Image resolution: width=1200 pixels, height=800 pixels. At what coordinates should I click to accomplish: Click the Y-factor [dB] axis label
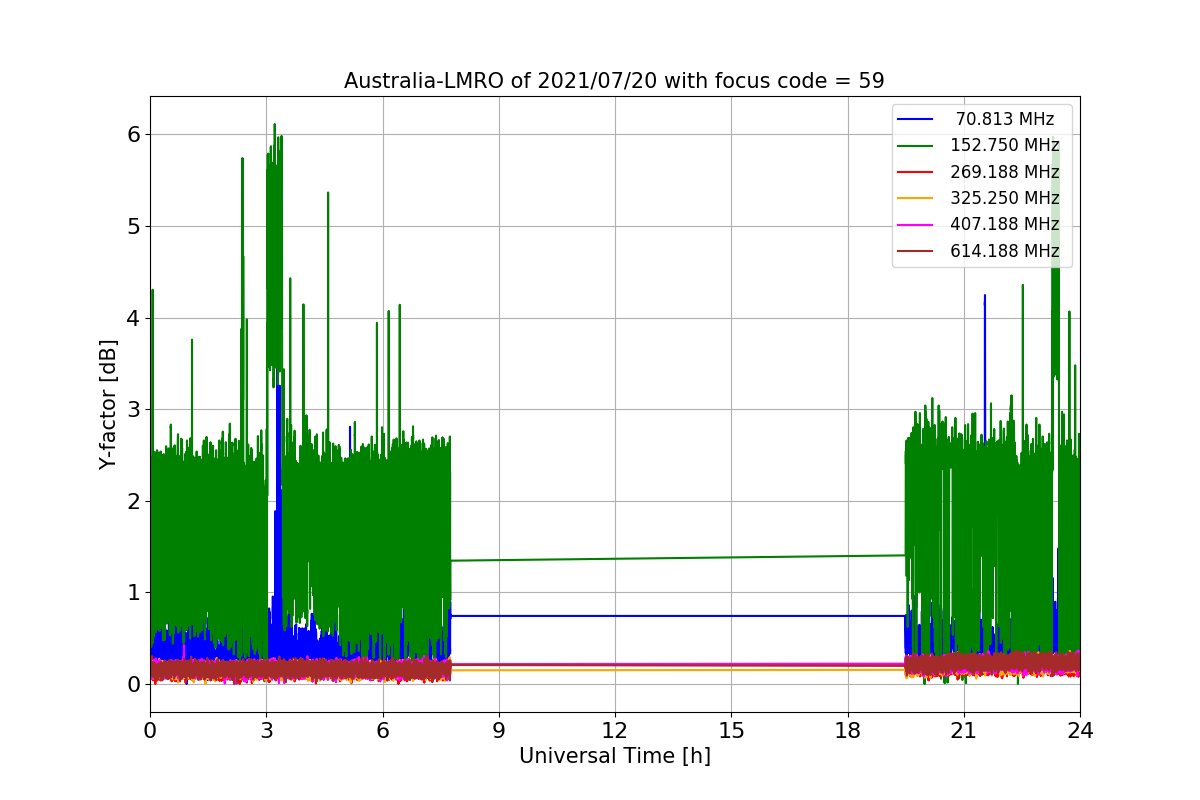108,404
